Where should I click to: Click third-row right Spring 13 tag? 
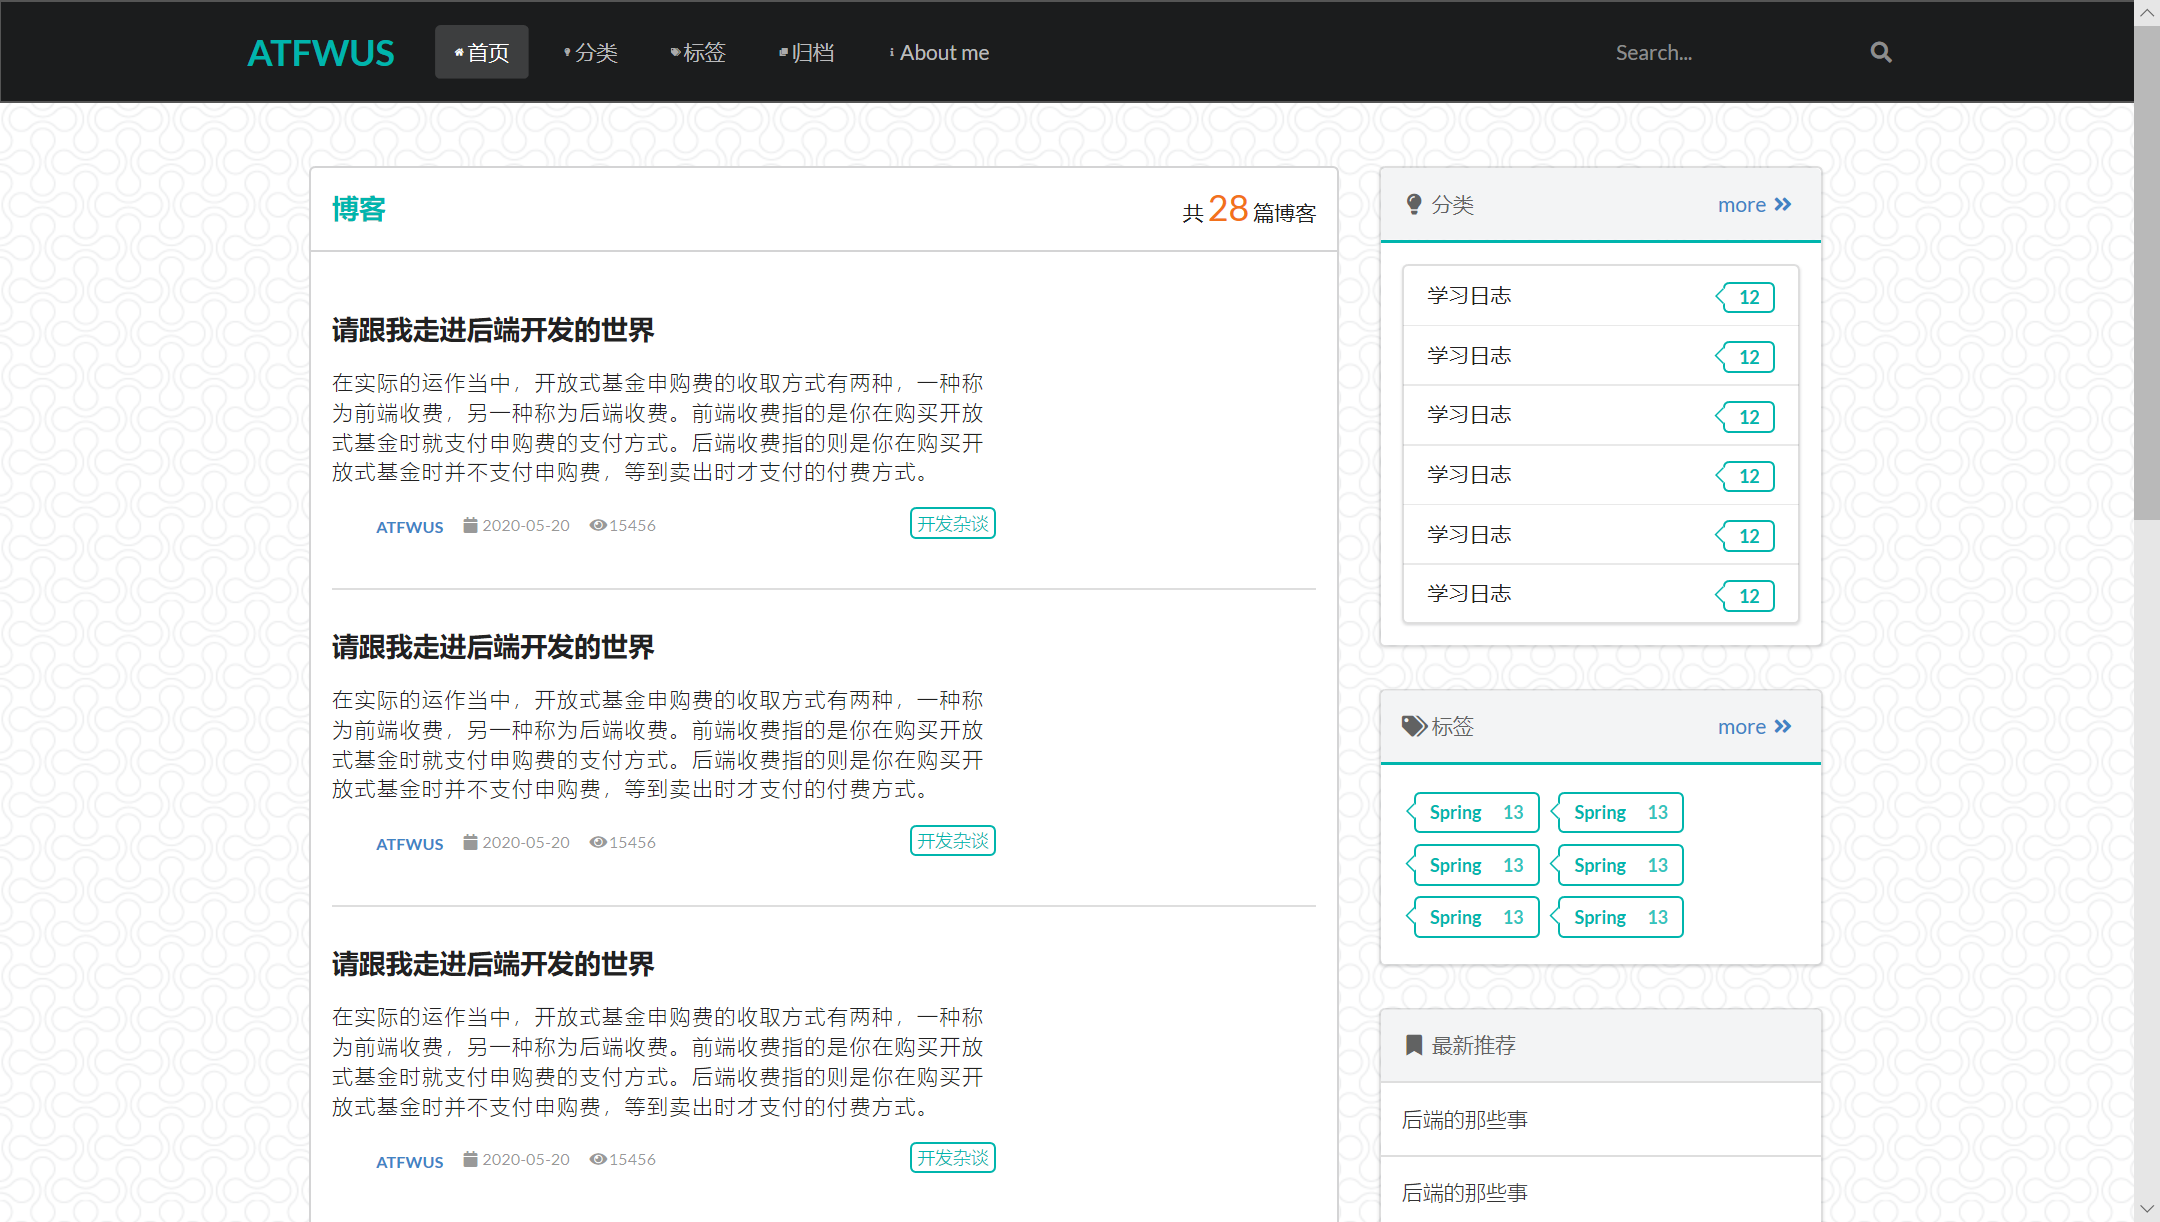(1617, 917)
